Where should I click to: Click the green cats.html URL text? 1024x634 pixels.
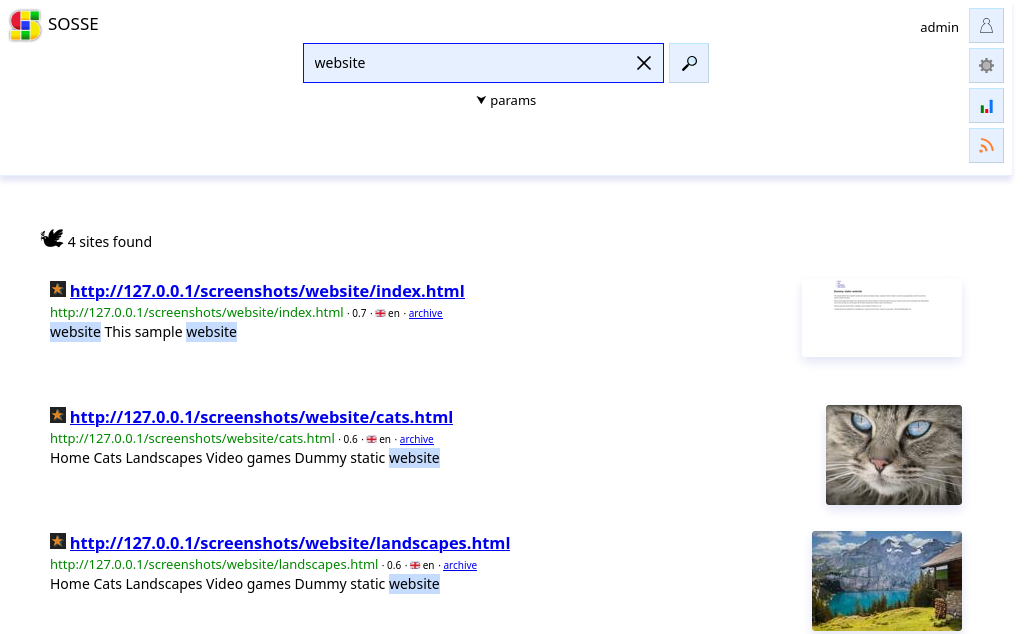pyautogui.click(x=192, y=439)
